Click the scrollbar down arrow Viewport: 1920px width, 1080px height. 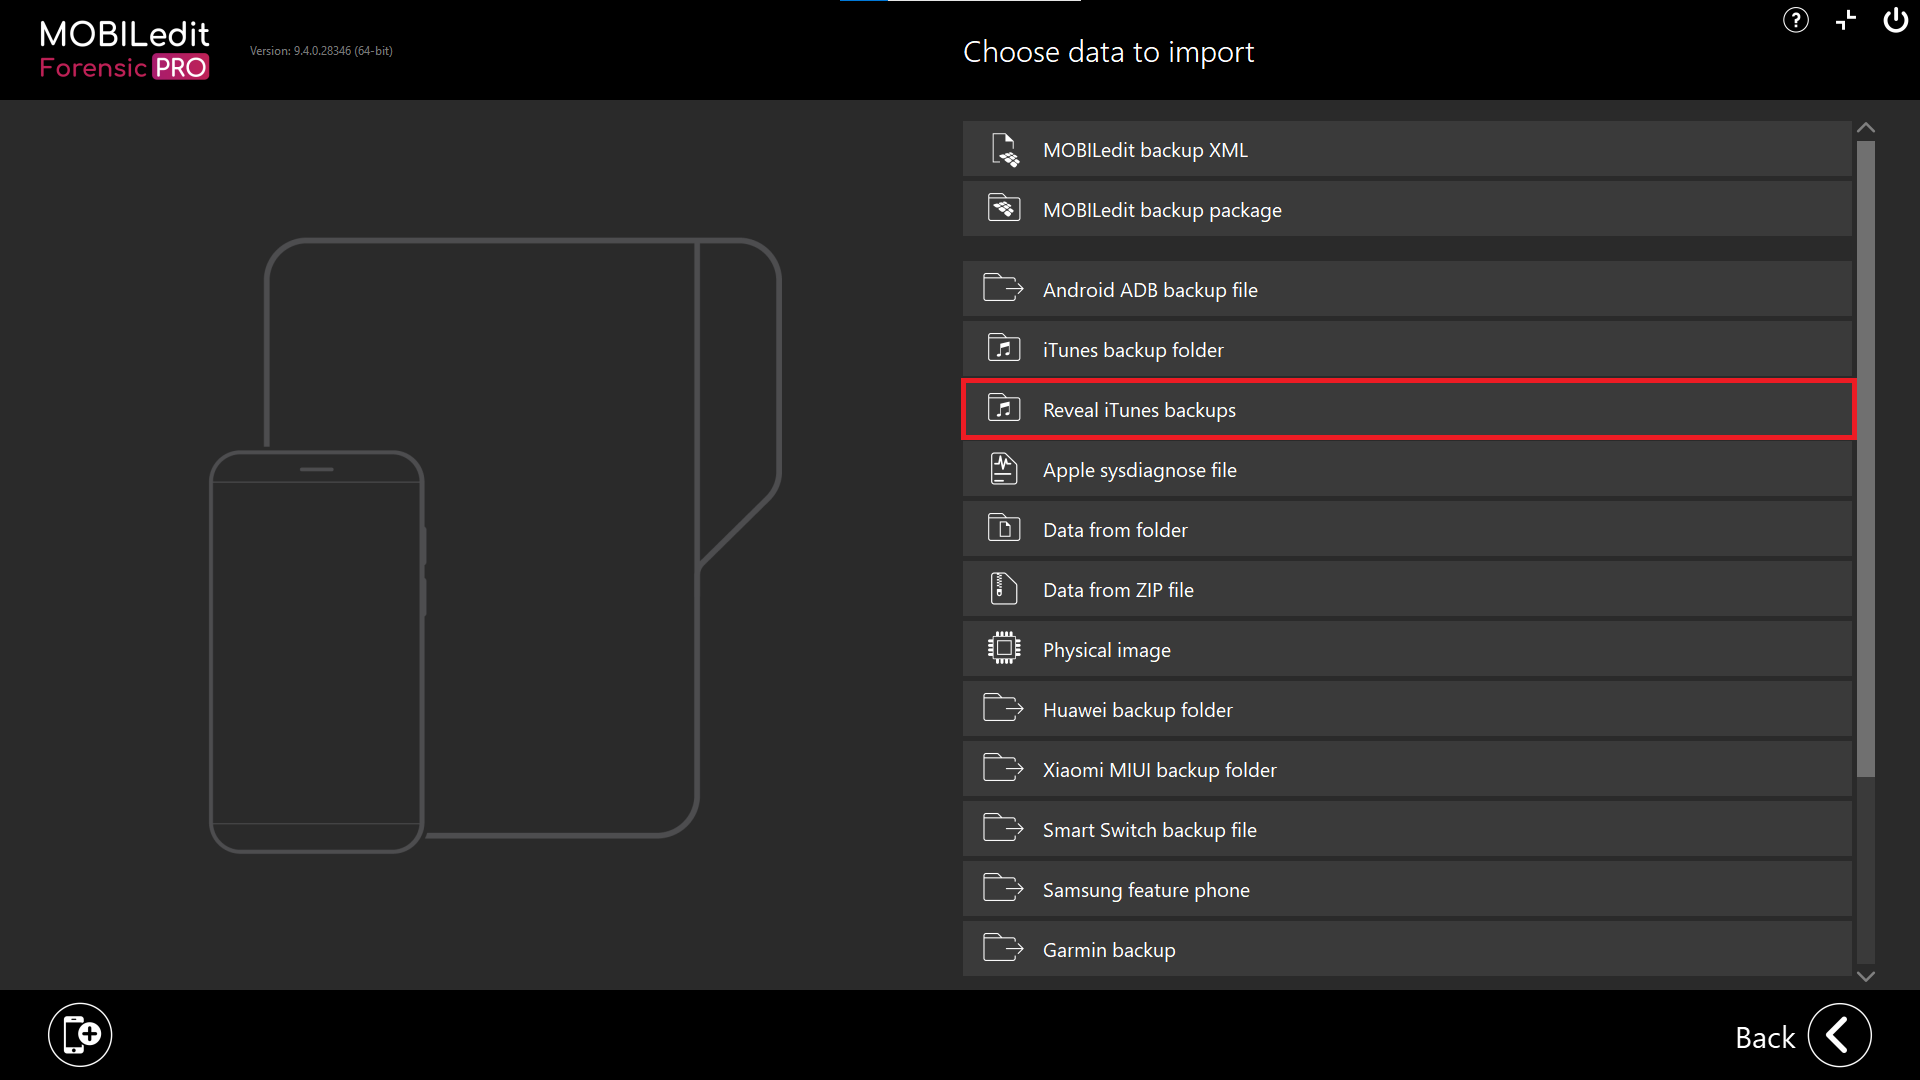[1866, 977]
